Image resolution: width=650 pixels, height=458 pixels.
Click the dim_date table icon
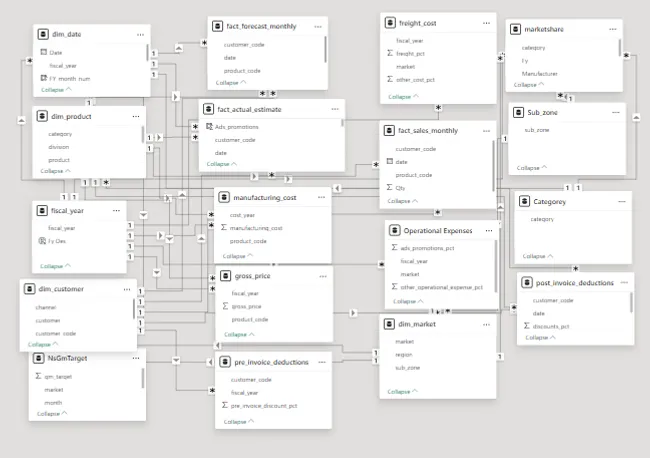pos(43,34)
